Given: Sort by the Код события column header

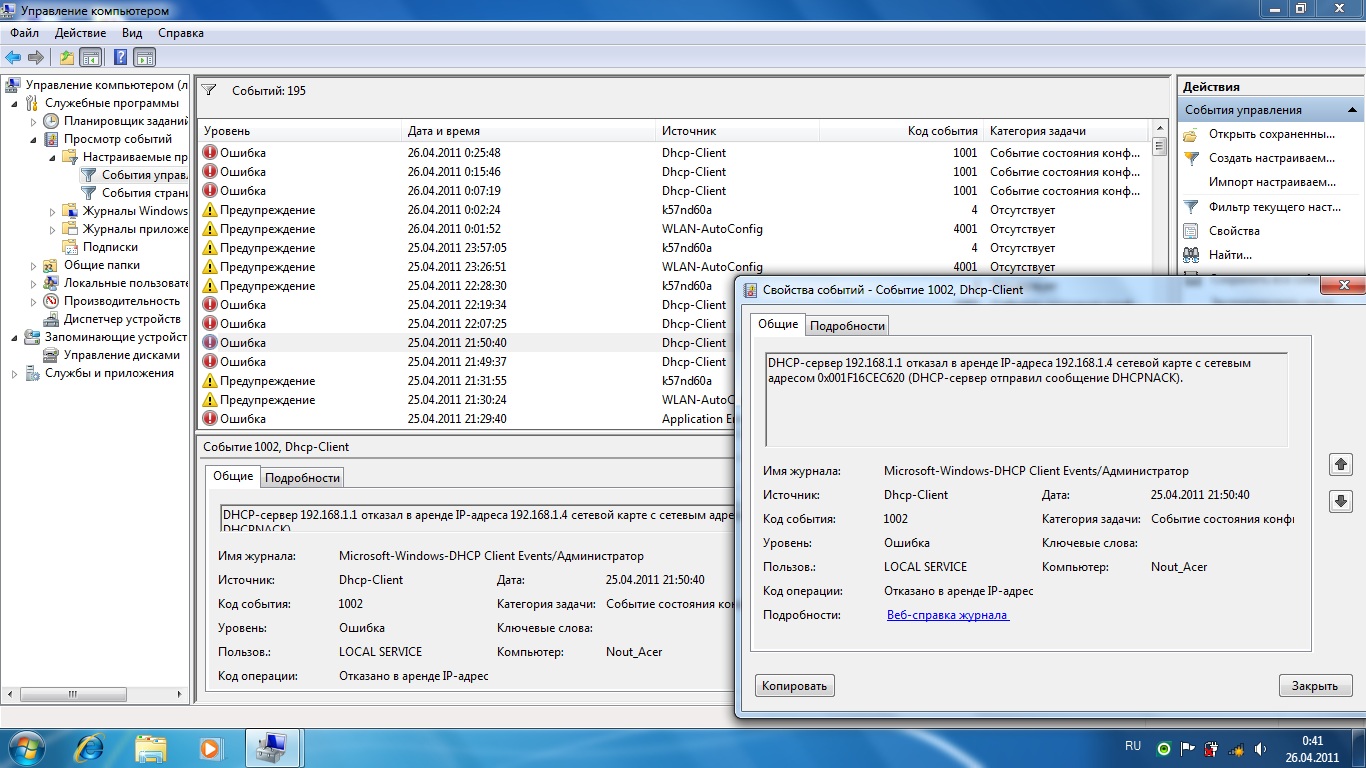Looking at the screenshot, I should [901, 131].
